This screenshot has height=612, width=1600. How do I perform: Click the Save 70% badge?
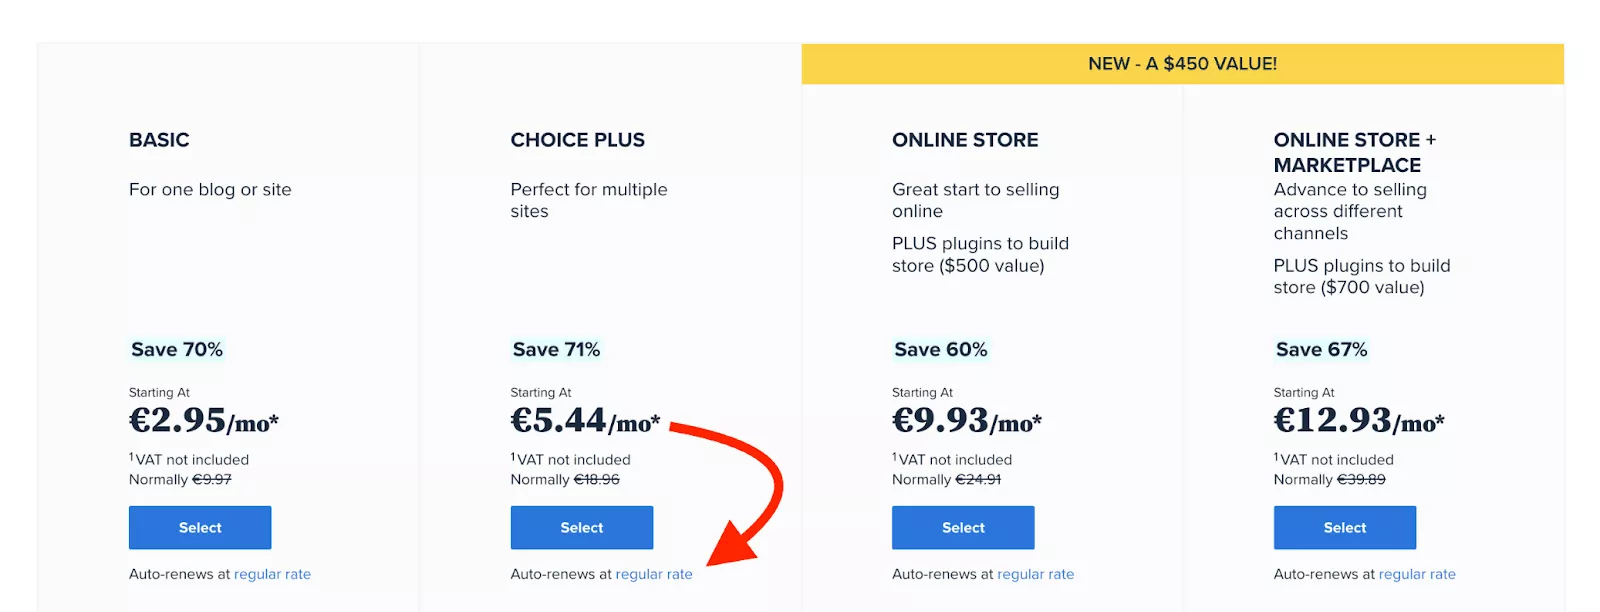(177, 349)
